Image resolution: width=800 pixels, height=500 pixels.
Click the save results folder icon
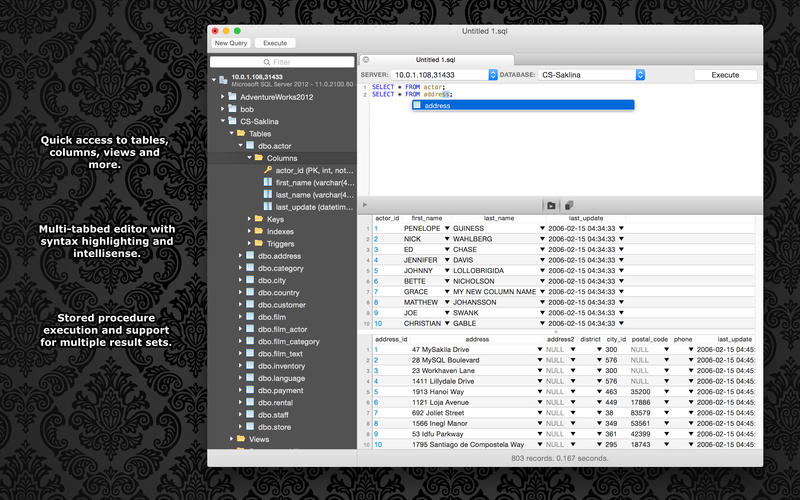coord(551,205)
